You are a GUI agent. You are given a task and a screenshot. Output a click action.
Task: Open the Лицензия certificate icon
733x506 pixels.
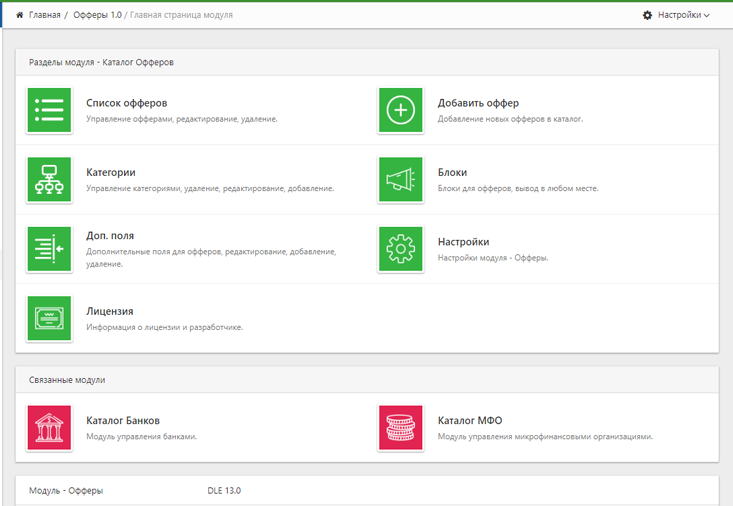click(49, 318)
